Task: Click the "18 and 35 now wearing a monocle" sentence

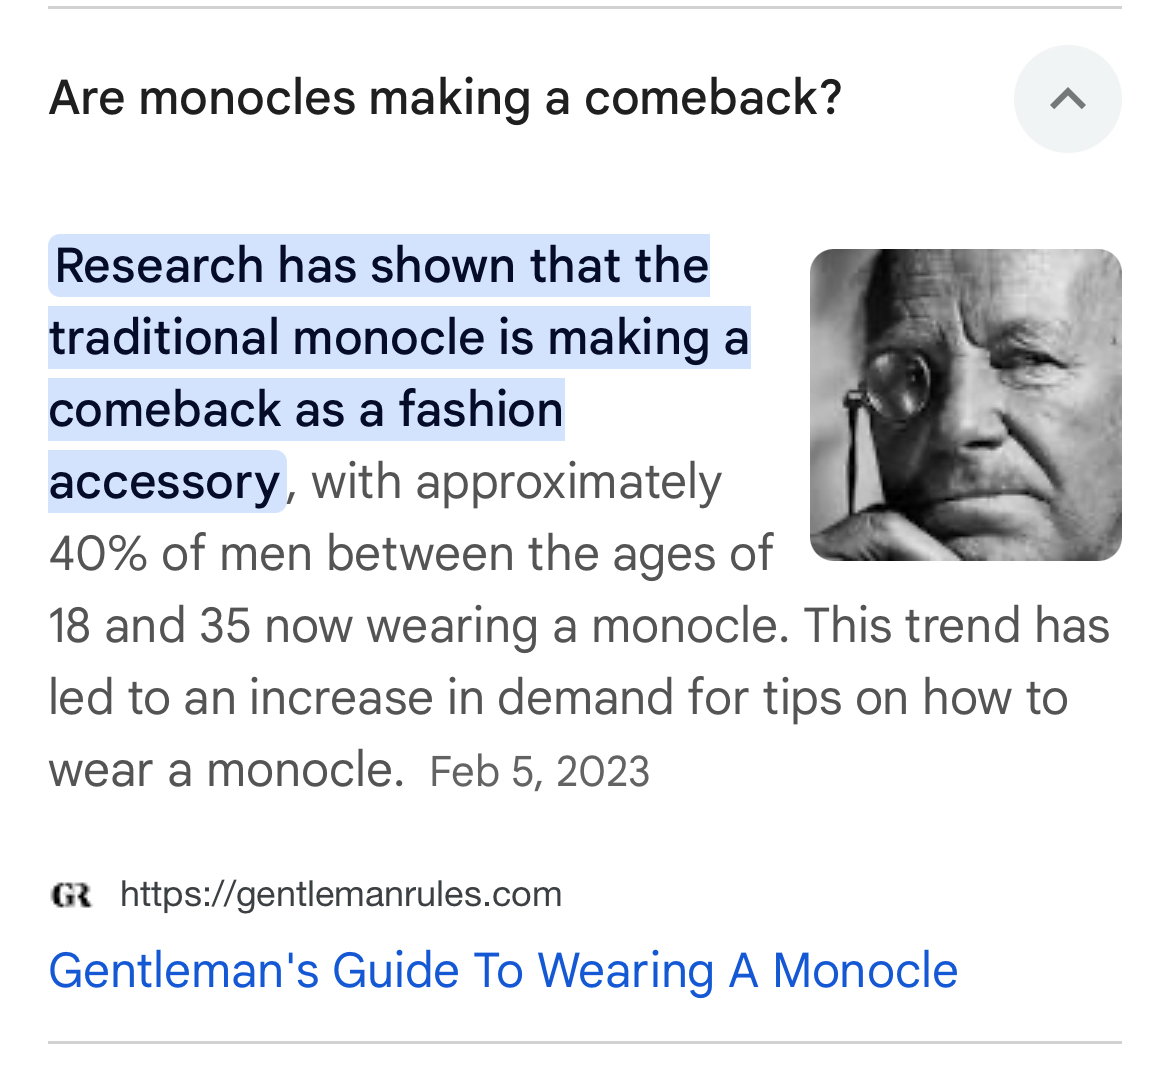Action: [x=418, y=627]
